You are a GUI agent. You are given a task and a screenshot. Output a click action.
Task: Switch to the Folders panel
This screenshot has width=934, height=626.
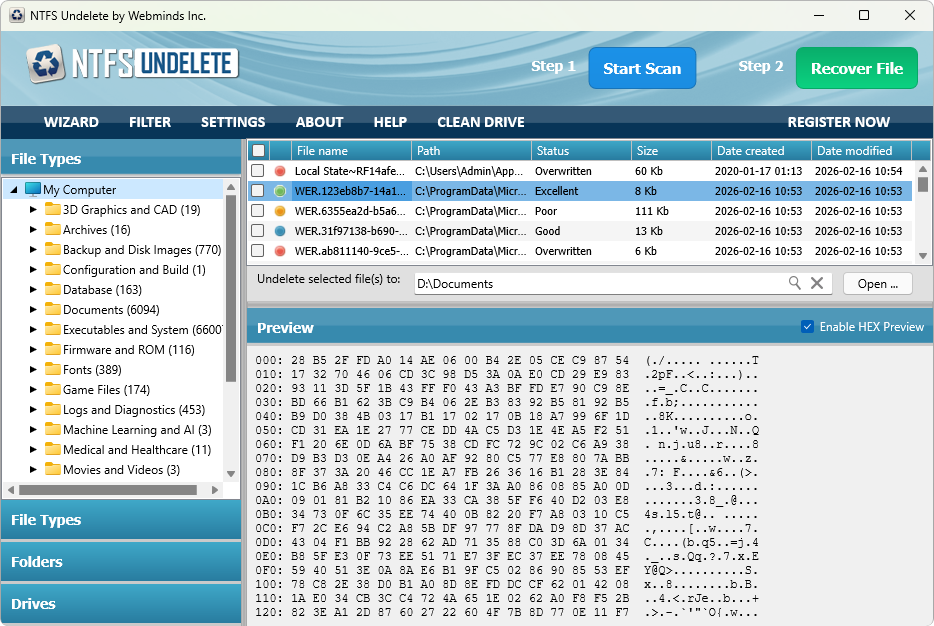tap(121, 562)
